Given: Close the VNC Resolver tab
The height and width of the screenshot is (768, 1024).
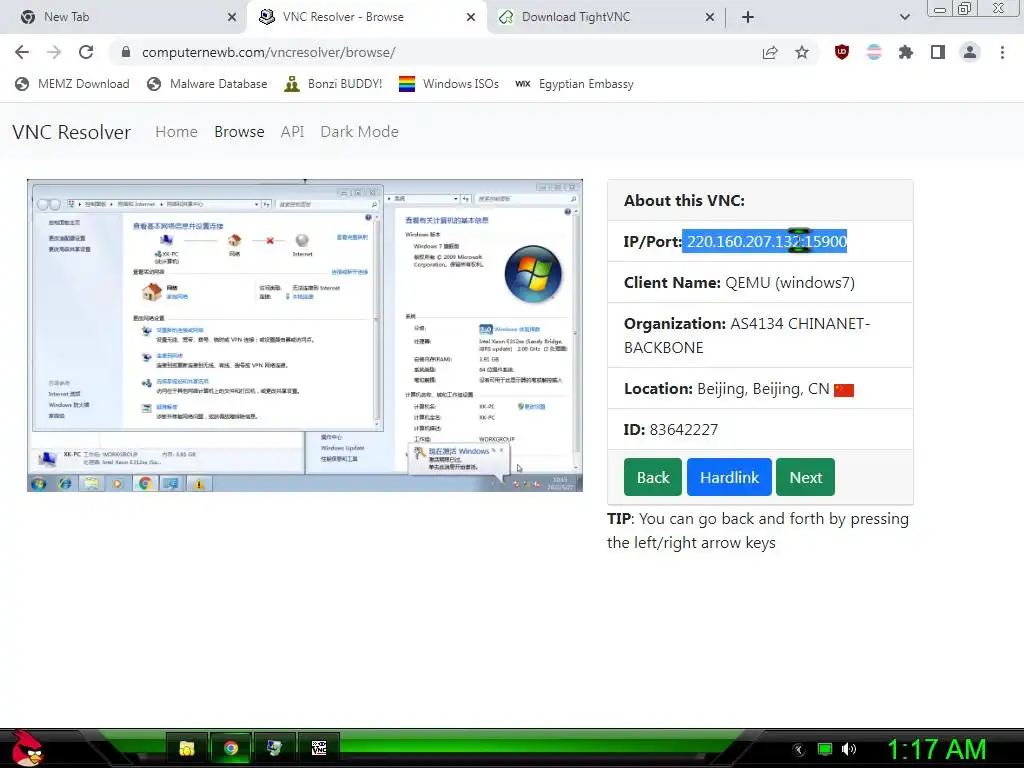Looking at the screenshot, I should tap(471, 17).
